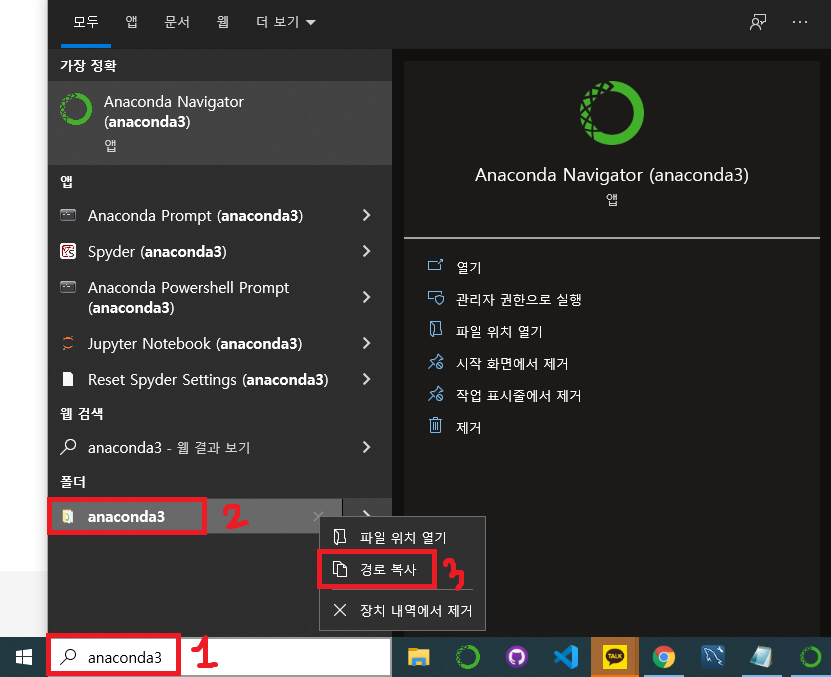Click the magnifier icon in the taskbar search box
831x677 pixels.
coord(68,656)
